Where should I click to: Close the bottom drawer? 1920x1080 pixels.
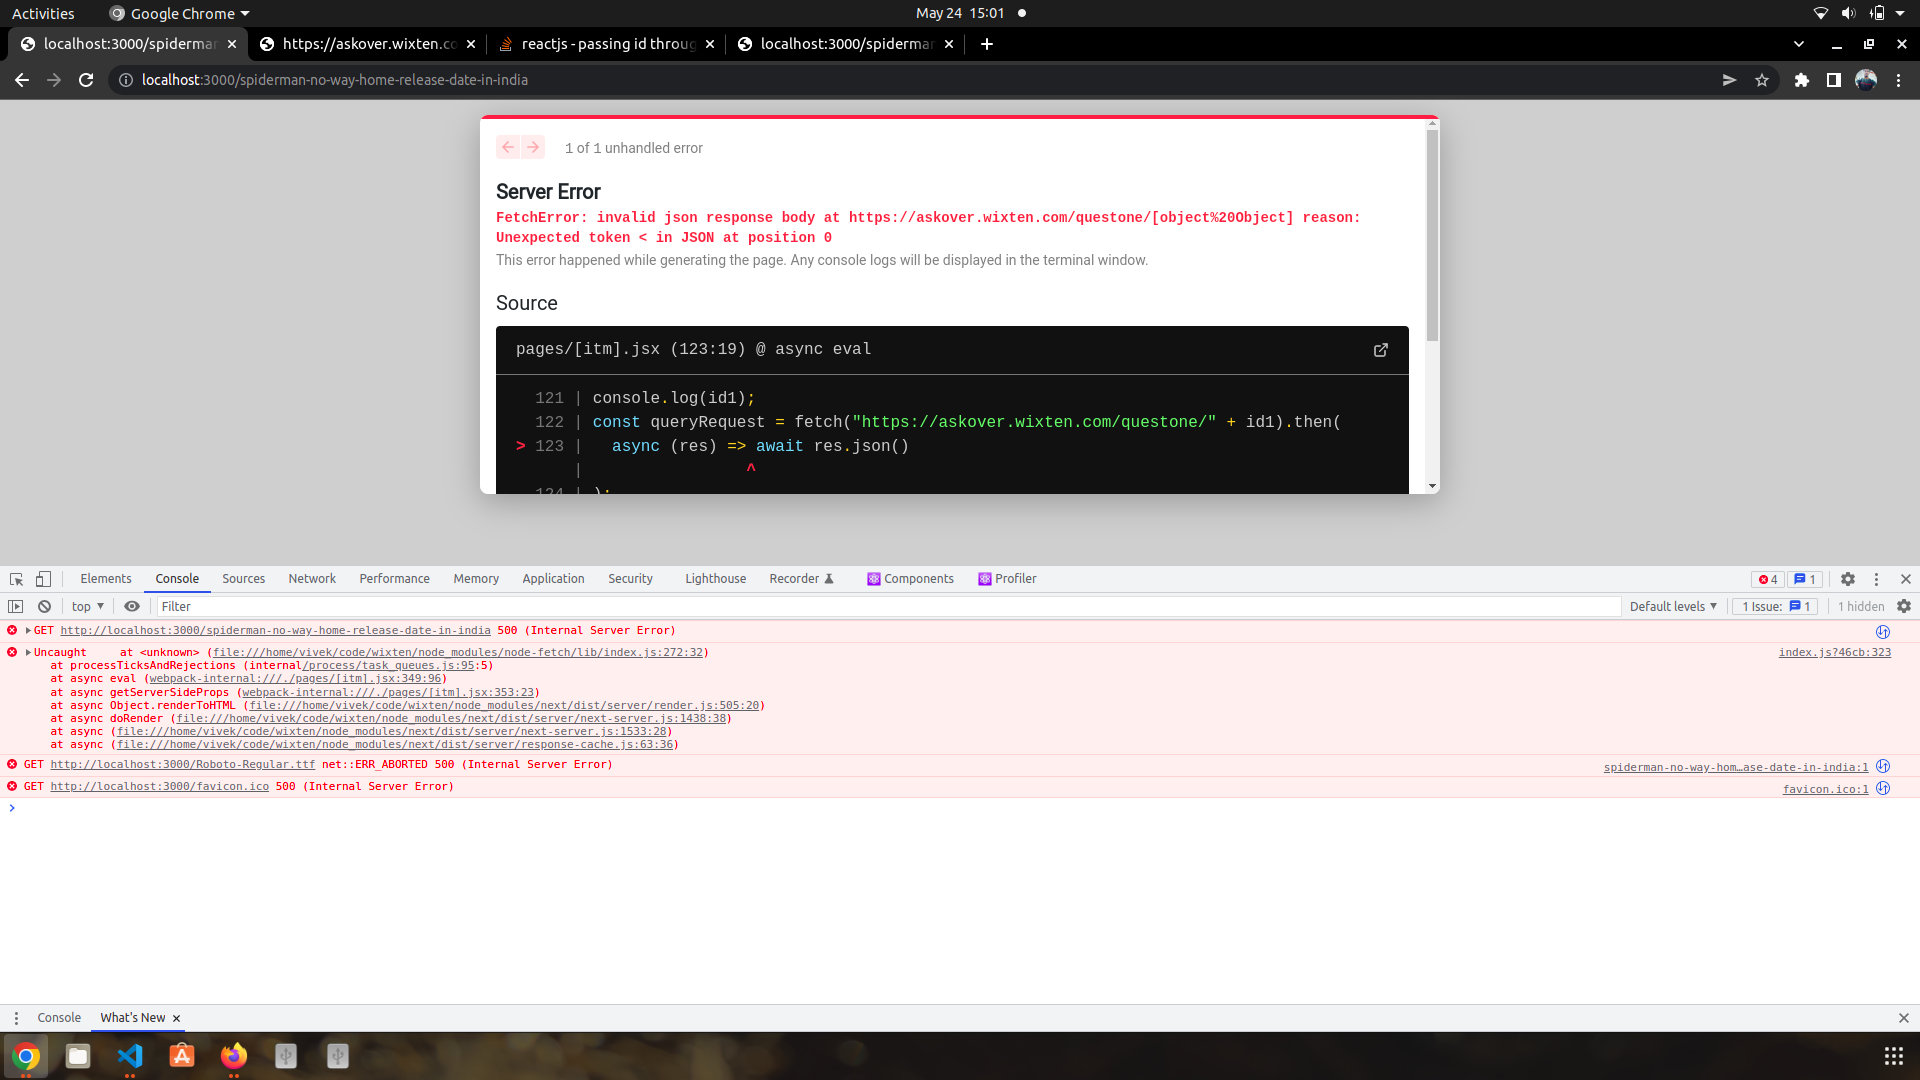[1904, 1018]
